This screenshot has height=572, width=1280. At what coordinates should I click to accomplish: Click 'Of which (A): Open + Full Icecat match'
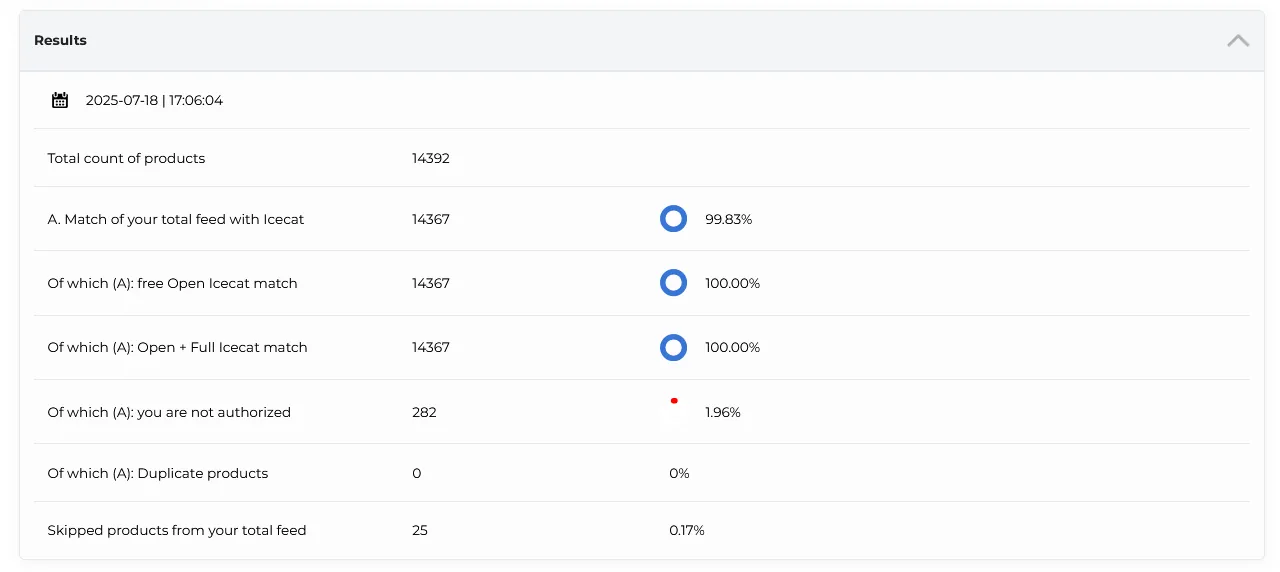177,348
